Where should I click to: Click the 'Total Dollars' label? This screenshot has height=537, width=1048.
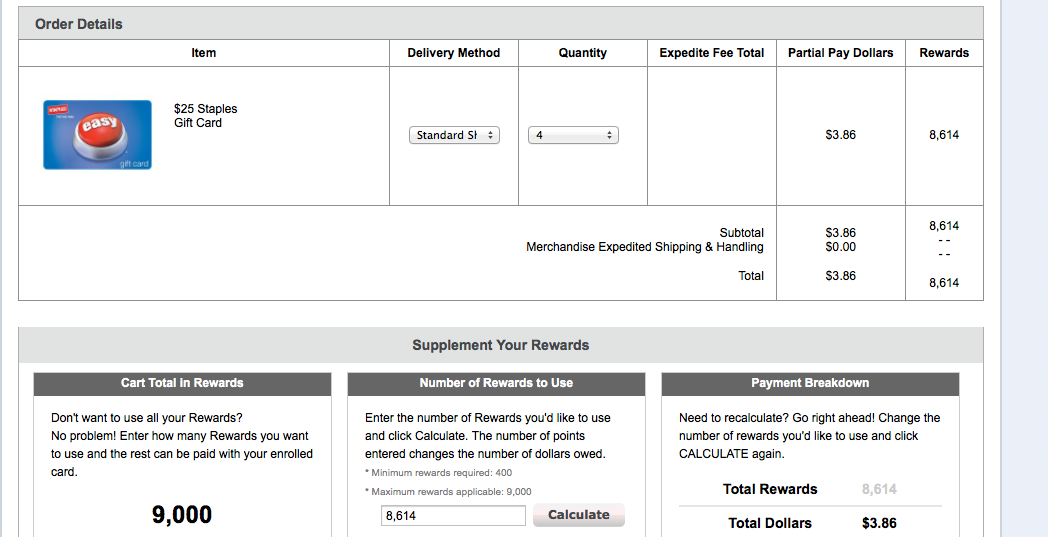[770, 523]
